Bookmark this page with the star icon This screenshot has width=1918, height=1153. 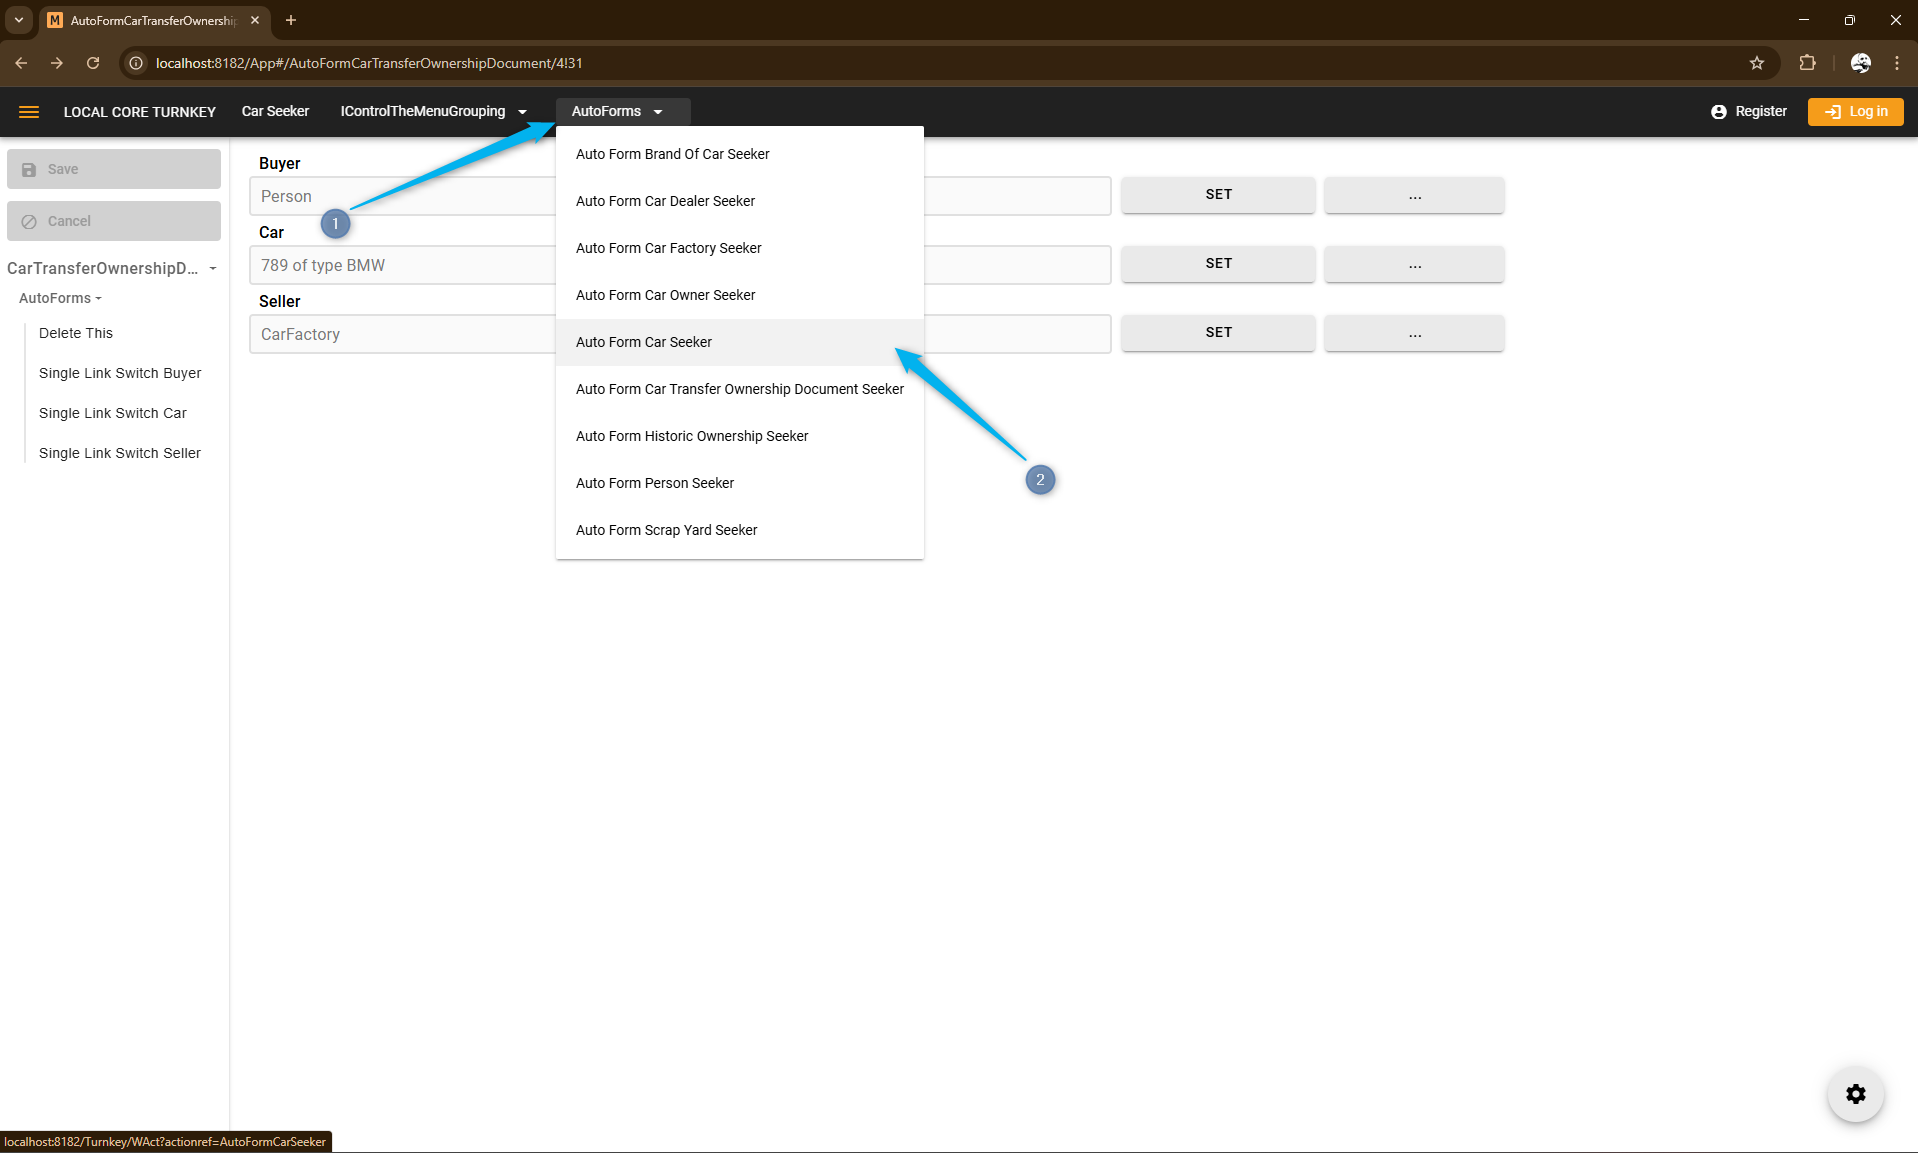tap(1757, 63)
